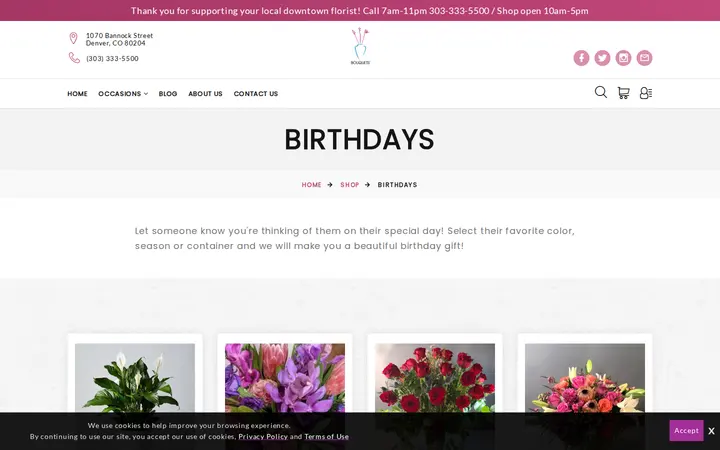Open the Terms of Use link
720x450 pixels.
[x=326, y=436]
